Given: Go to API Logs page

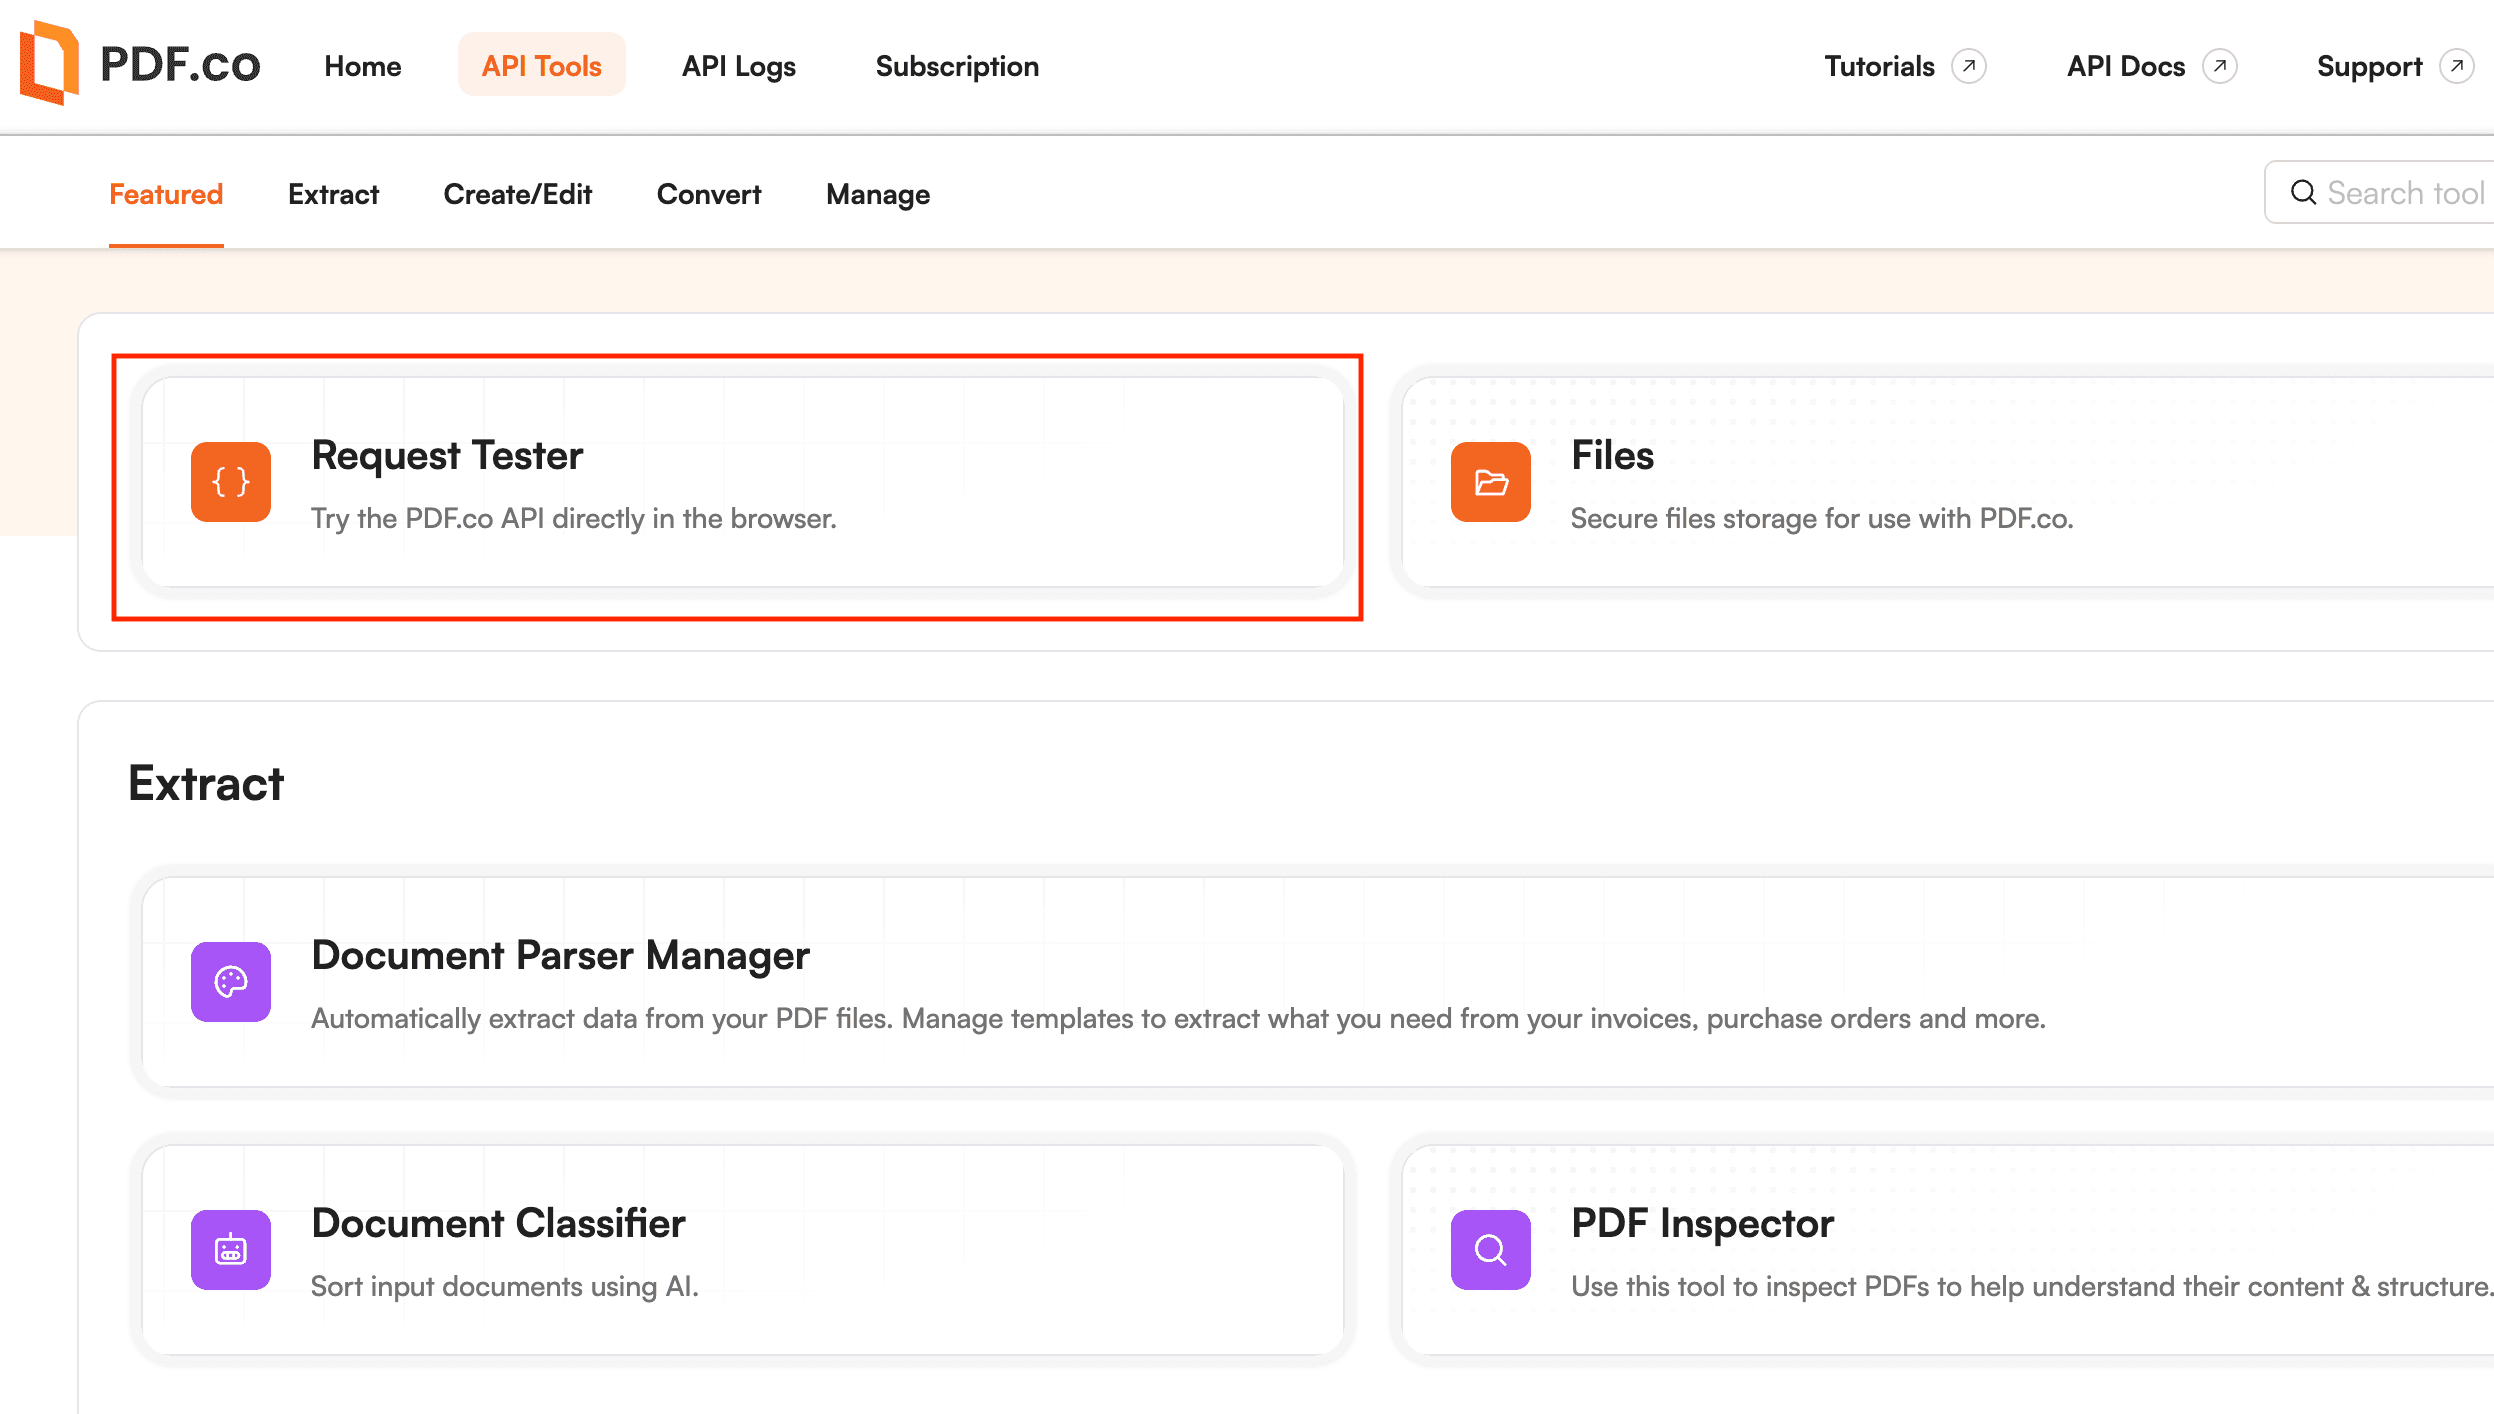Looking at the screenshot, I should coord(739,66).
